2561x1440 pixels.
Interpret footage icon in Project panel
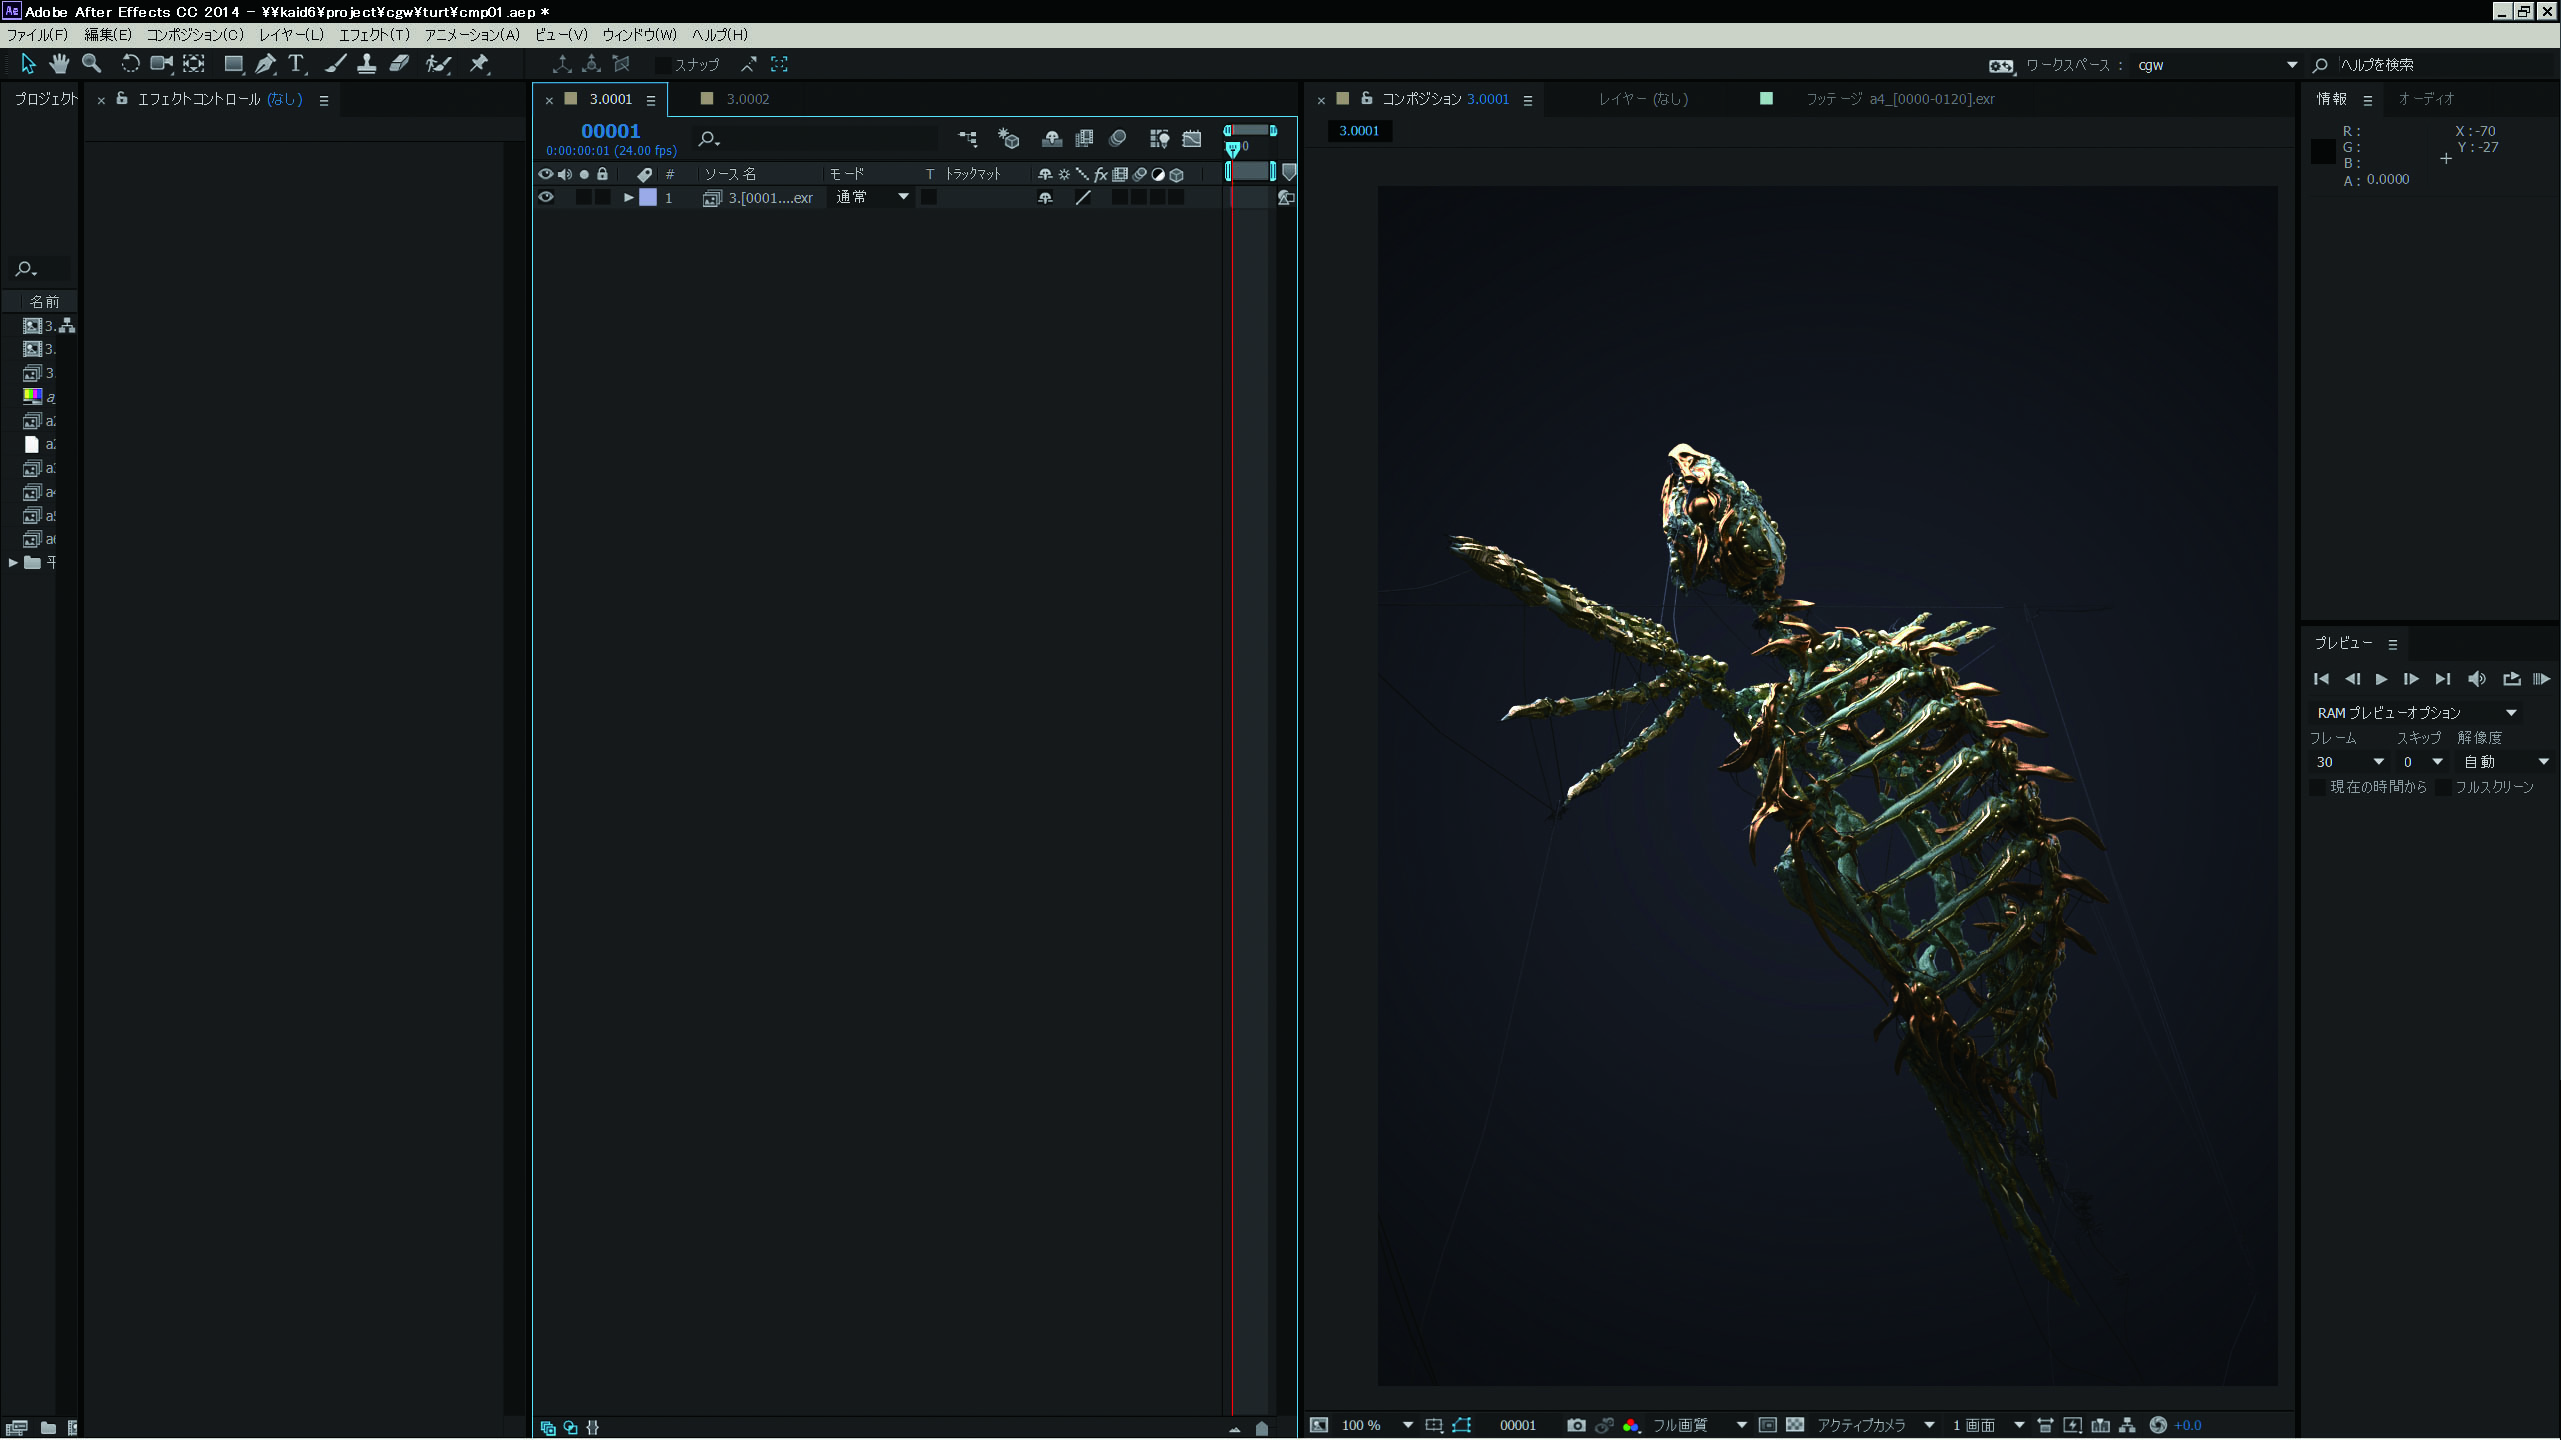[16, 1427]
